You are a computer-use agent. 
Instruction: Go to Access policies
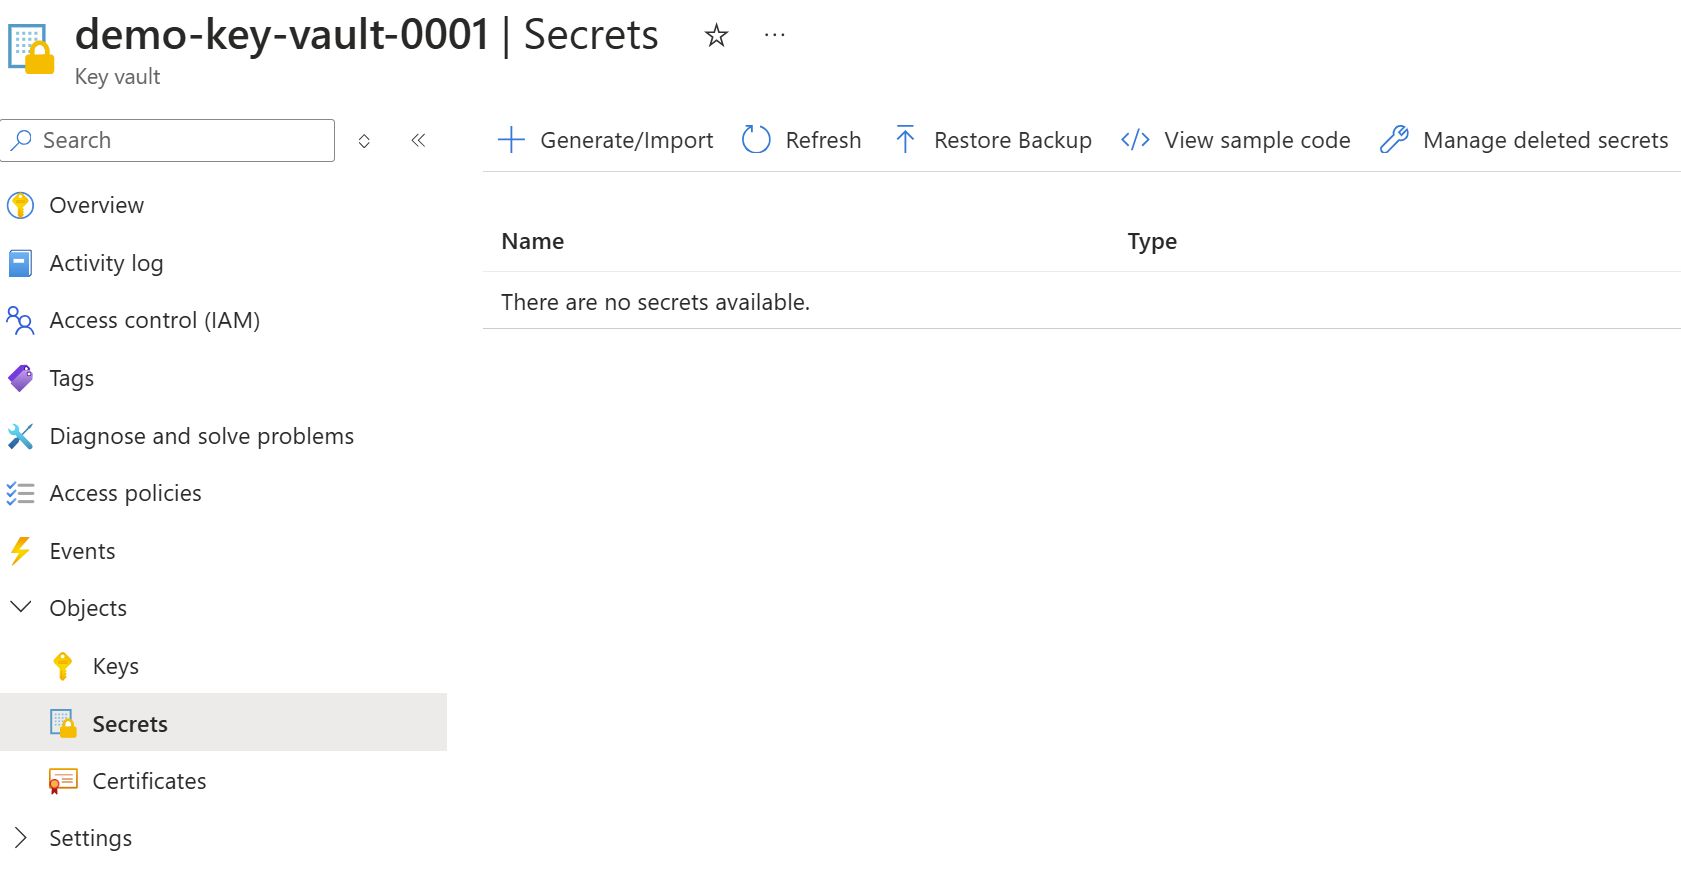[126, 493]
